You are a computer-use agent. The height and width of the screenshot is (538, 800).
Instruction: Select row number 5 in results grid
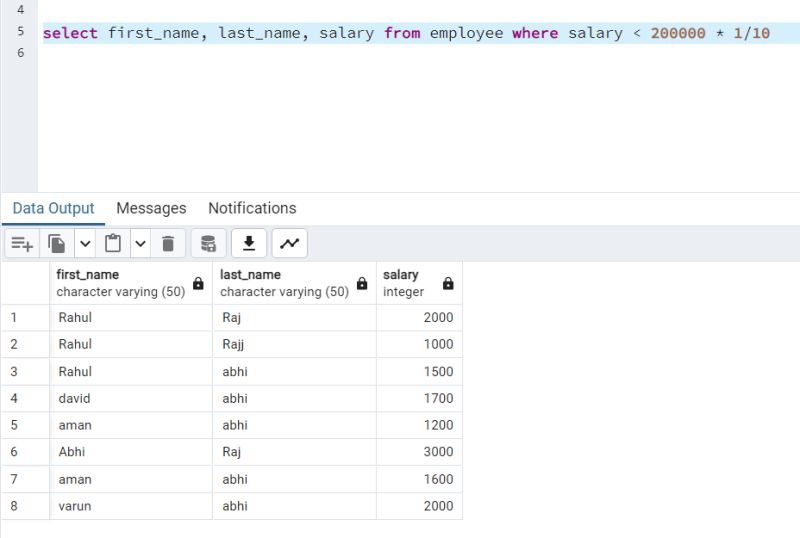point(25,425)
